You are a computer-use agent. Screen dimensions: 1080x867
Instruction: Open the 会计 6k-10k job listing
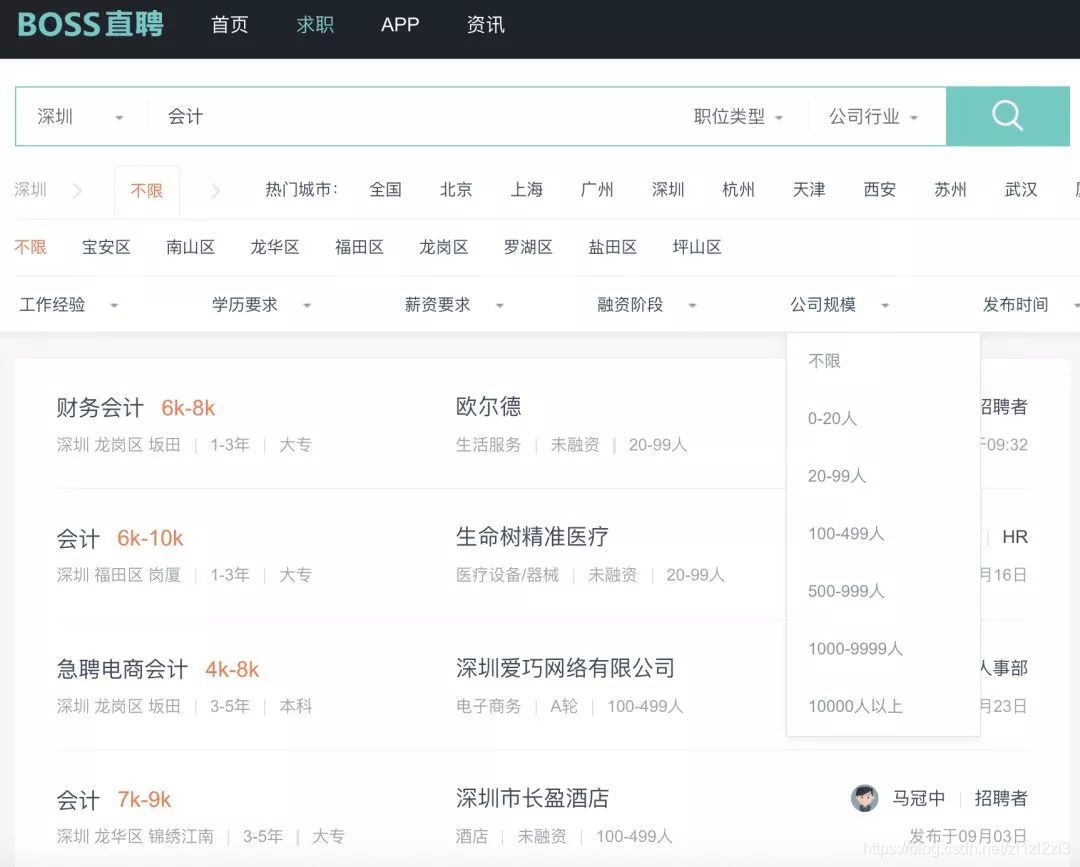pyautogui.click(x=78, y=538)
